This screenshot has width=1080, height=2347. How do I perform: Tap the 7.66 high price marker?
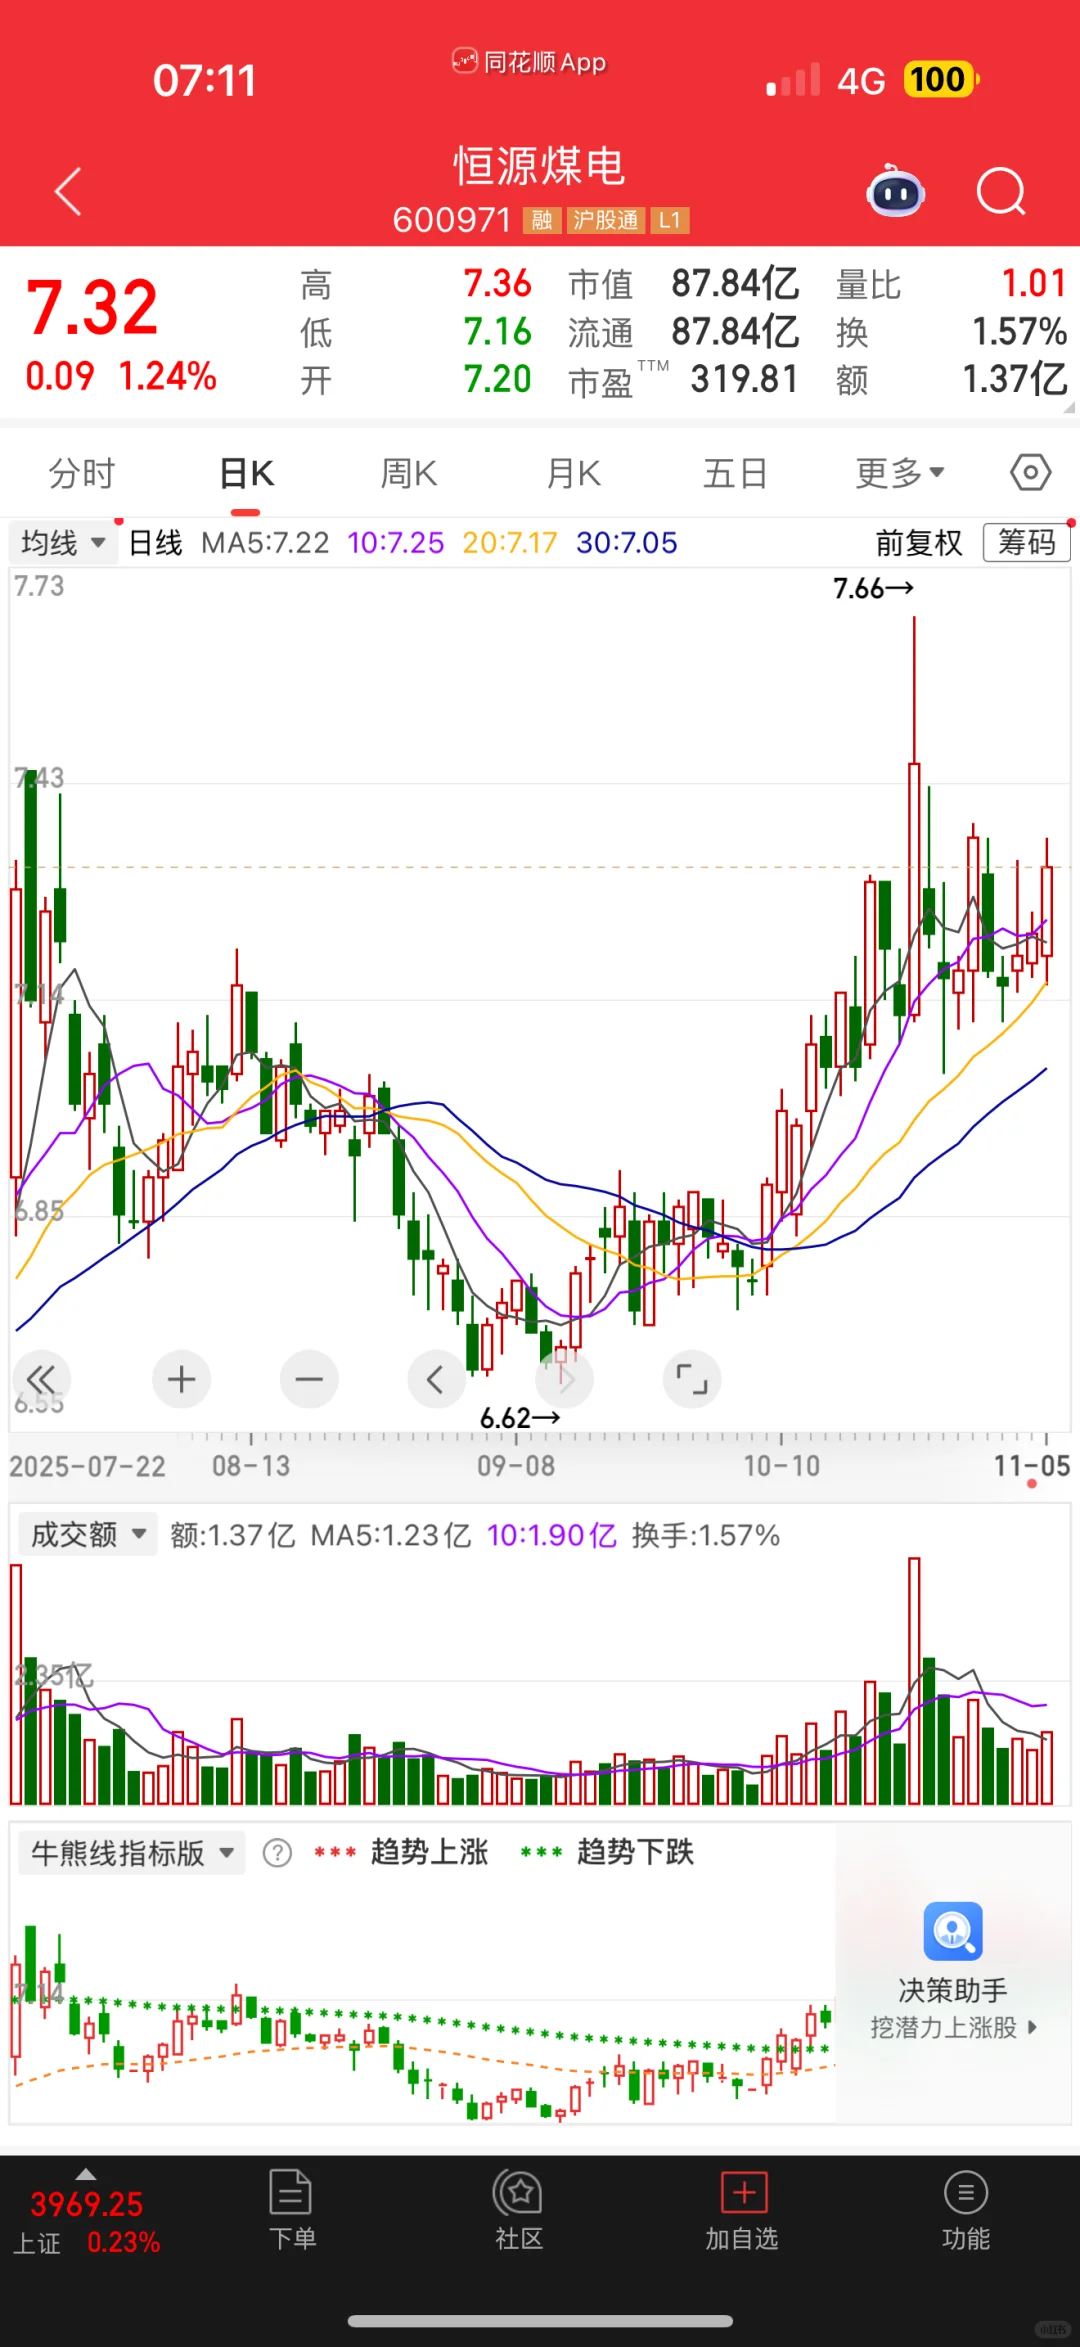coord(873,588)
